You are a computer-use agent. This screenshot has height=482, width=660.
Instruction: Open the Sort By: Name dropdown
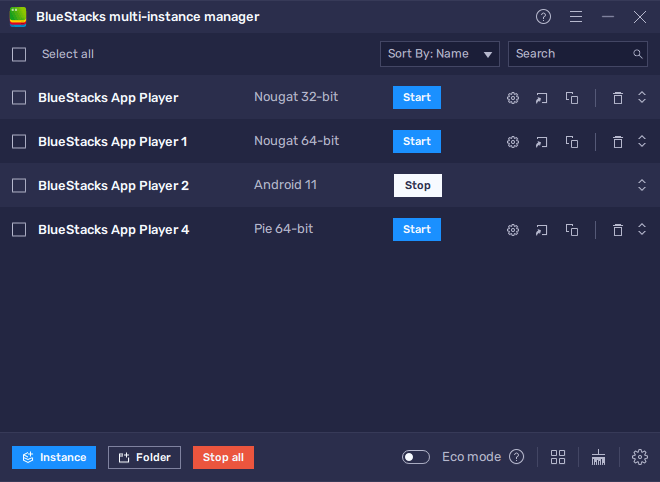[x=440, y=54]
